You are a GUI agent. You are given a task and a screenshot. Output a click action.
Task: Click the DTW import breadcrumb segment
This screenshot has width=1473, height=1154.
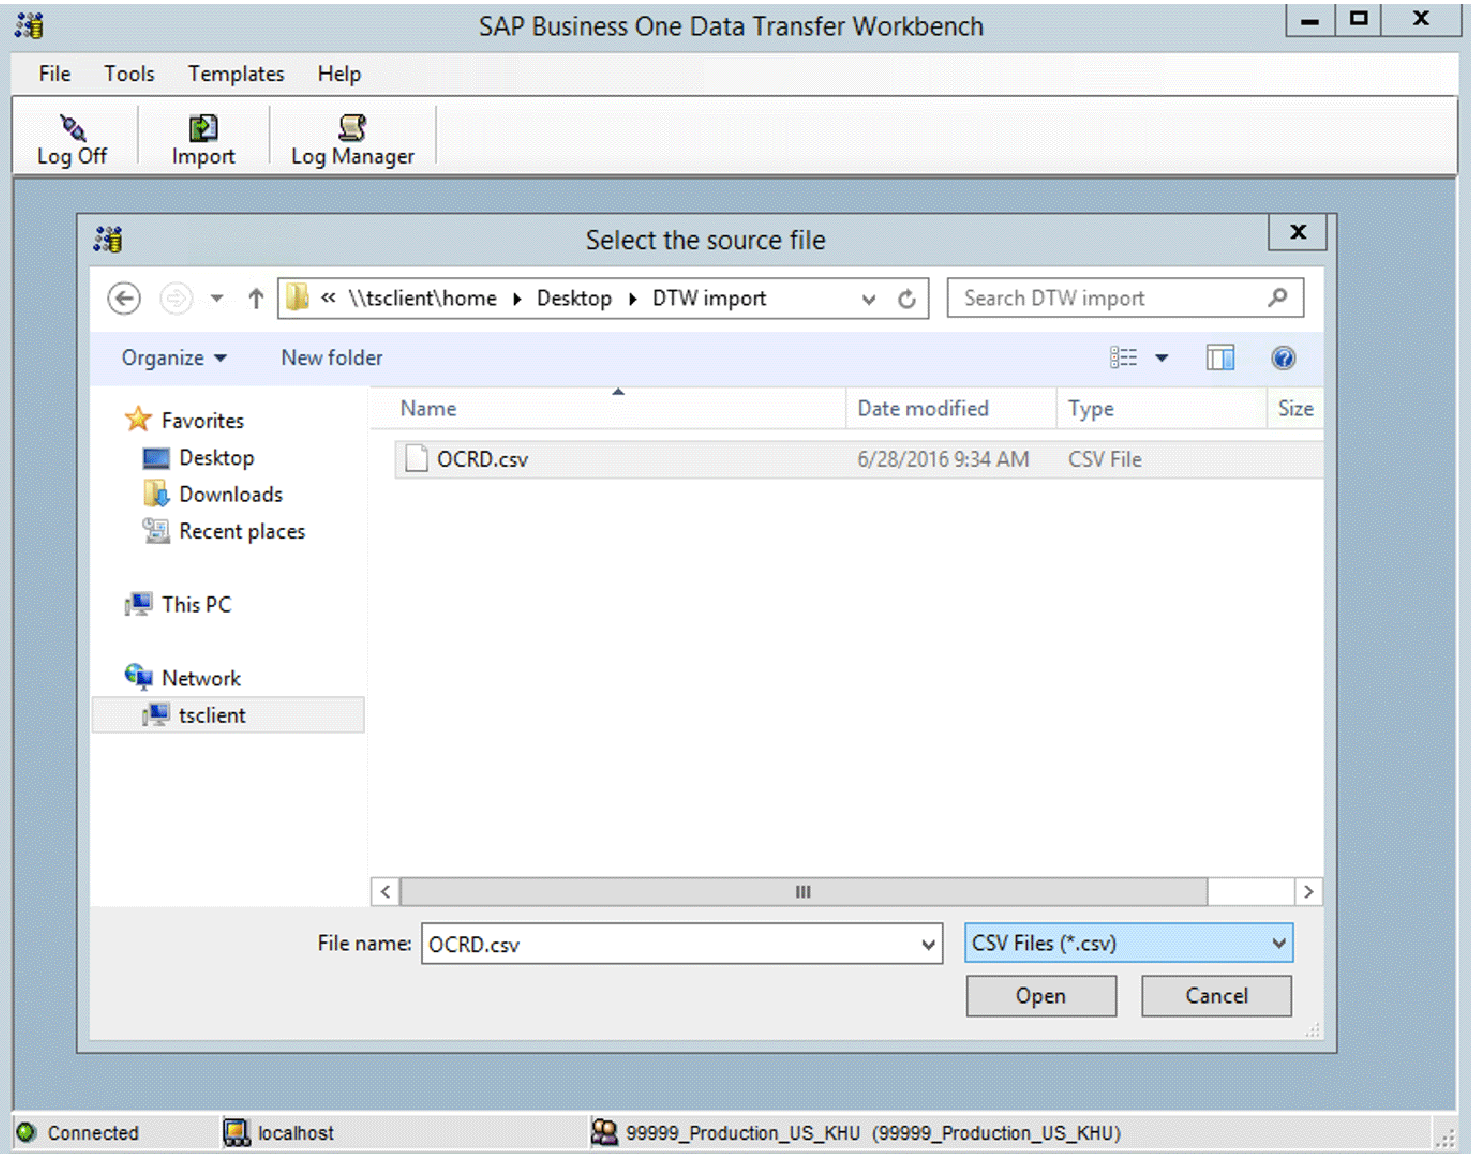click(709, 298)
